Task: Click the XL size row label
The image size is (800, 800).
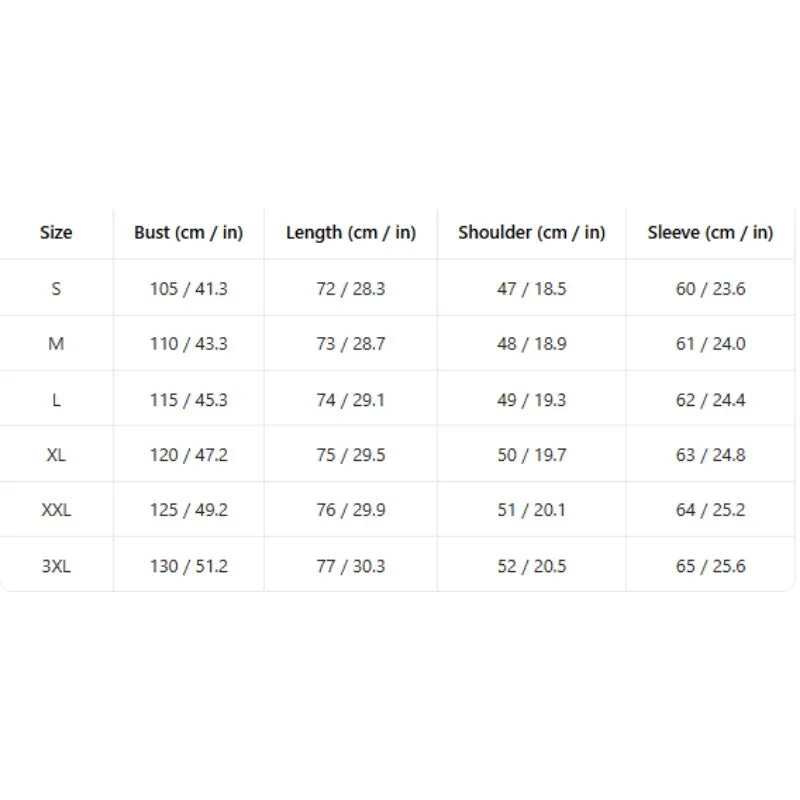Action: coord(56,455)
